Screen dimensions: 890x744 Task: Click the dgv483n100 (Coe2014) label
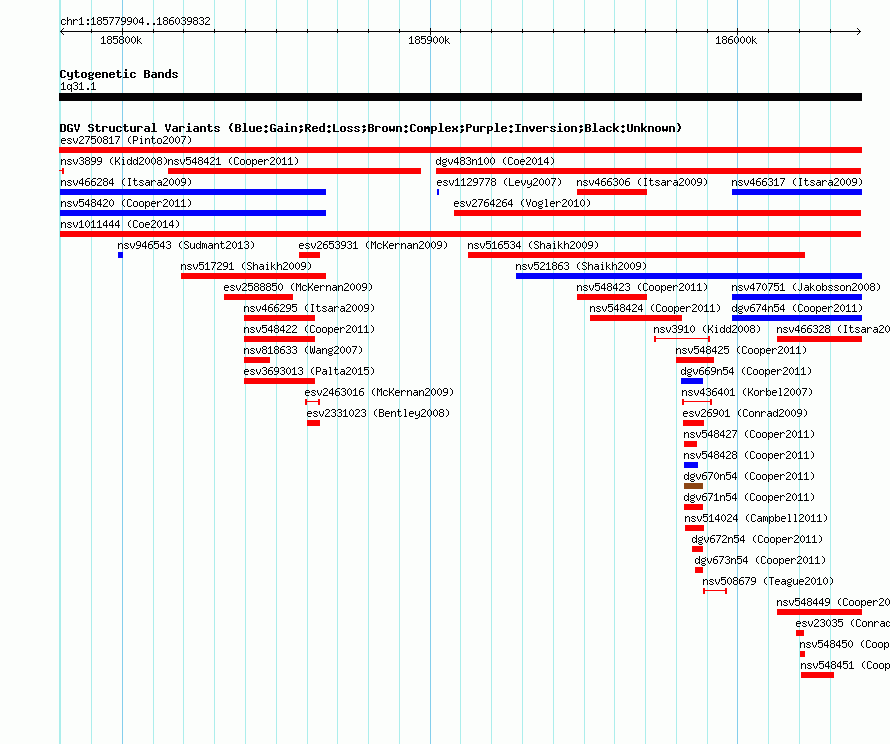pos(495,161)
